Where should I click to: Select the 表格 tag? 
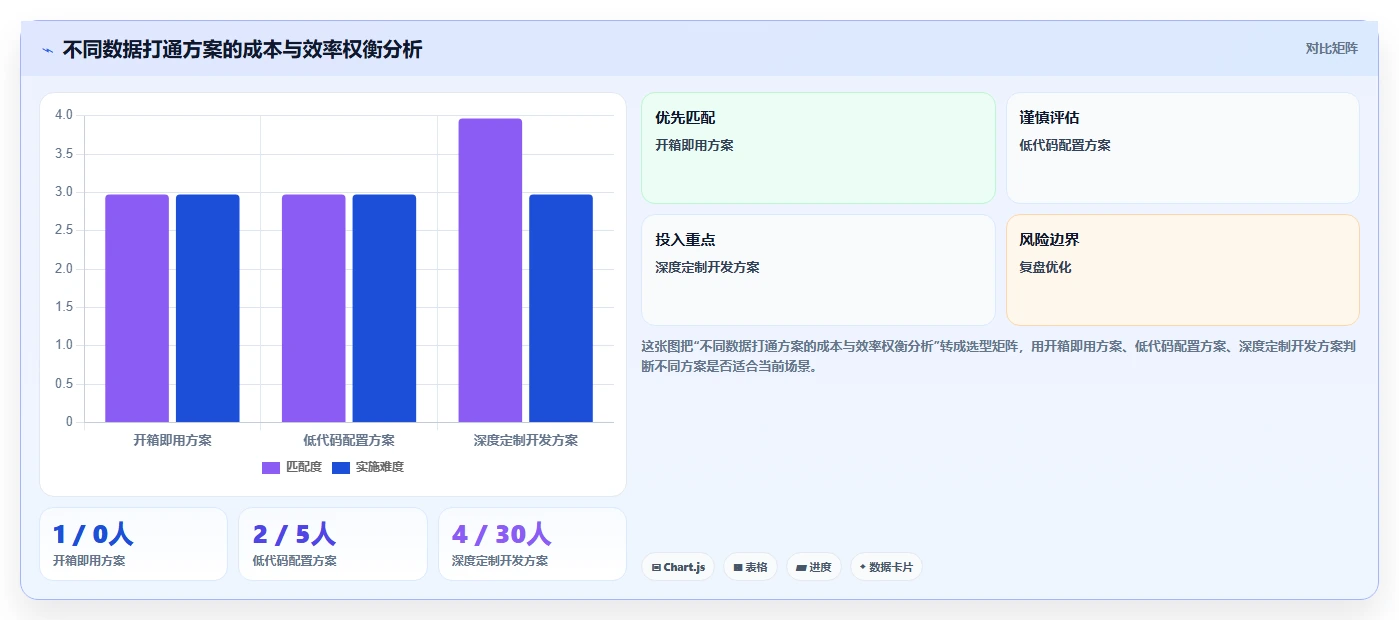[x=750, y=567]
